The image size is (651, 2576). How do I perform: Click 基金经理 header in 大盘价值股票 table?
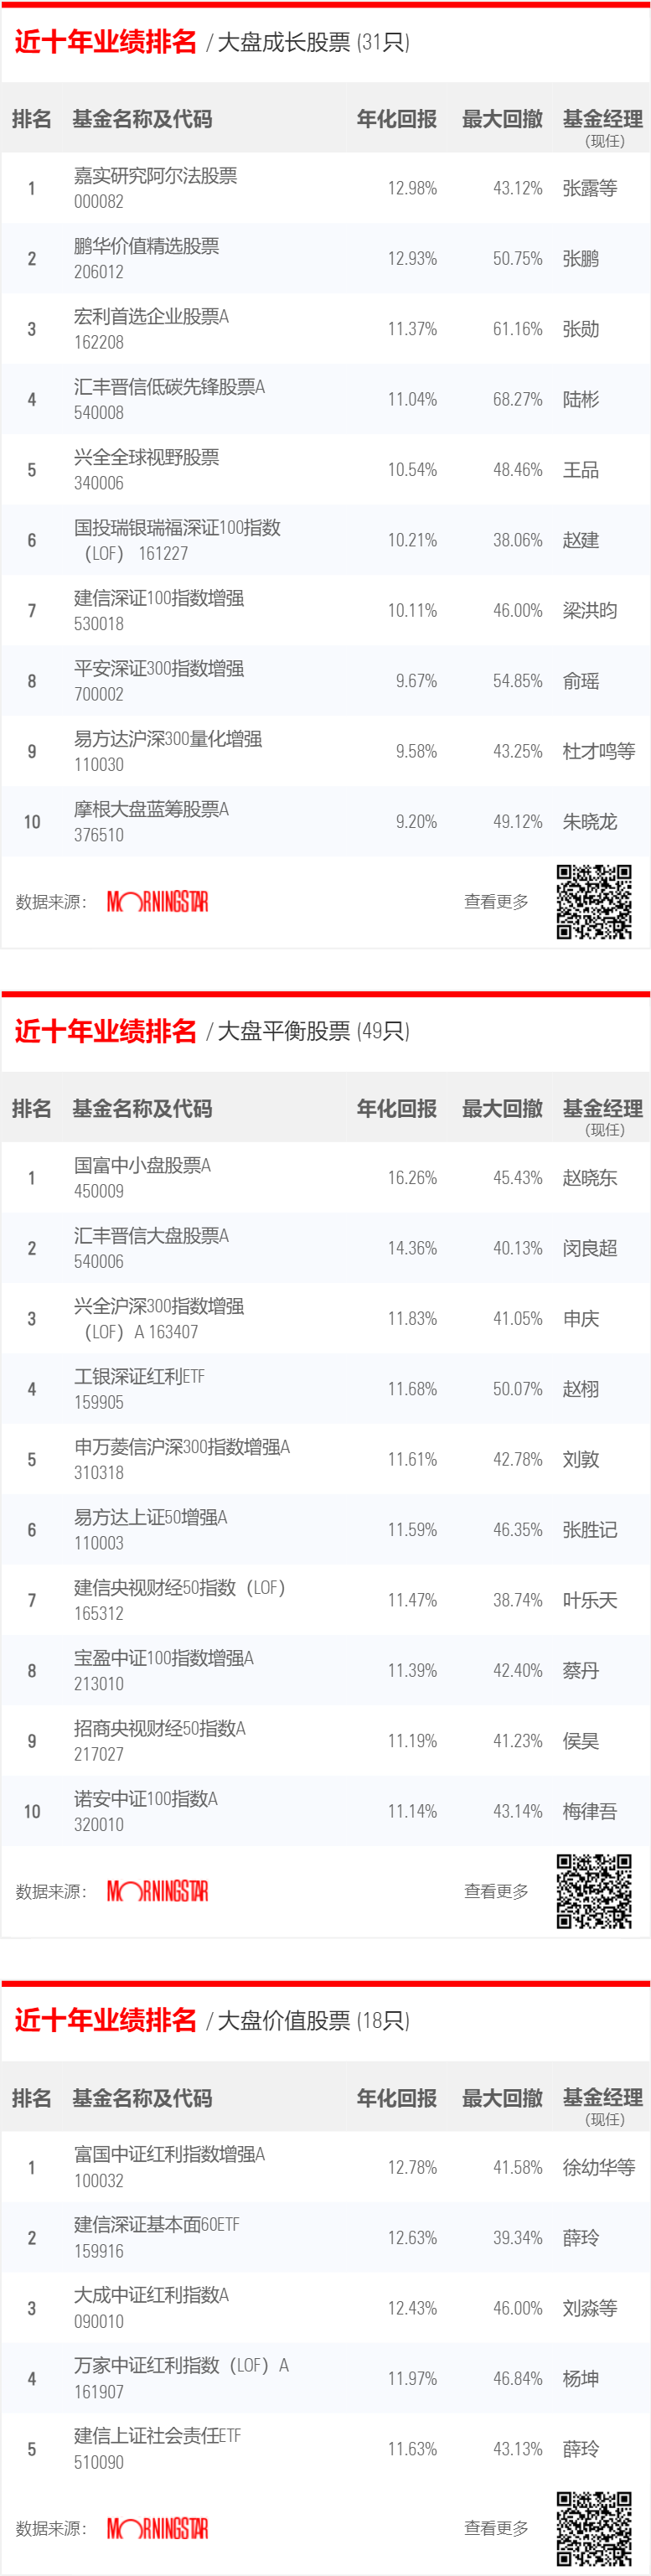coord(603,2097)
